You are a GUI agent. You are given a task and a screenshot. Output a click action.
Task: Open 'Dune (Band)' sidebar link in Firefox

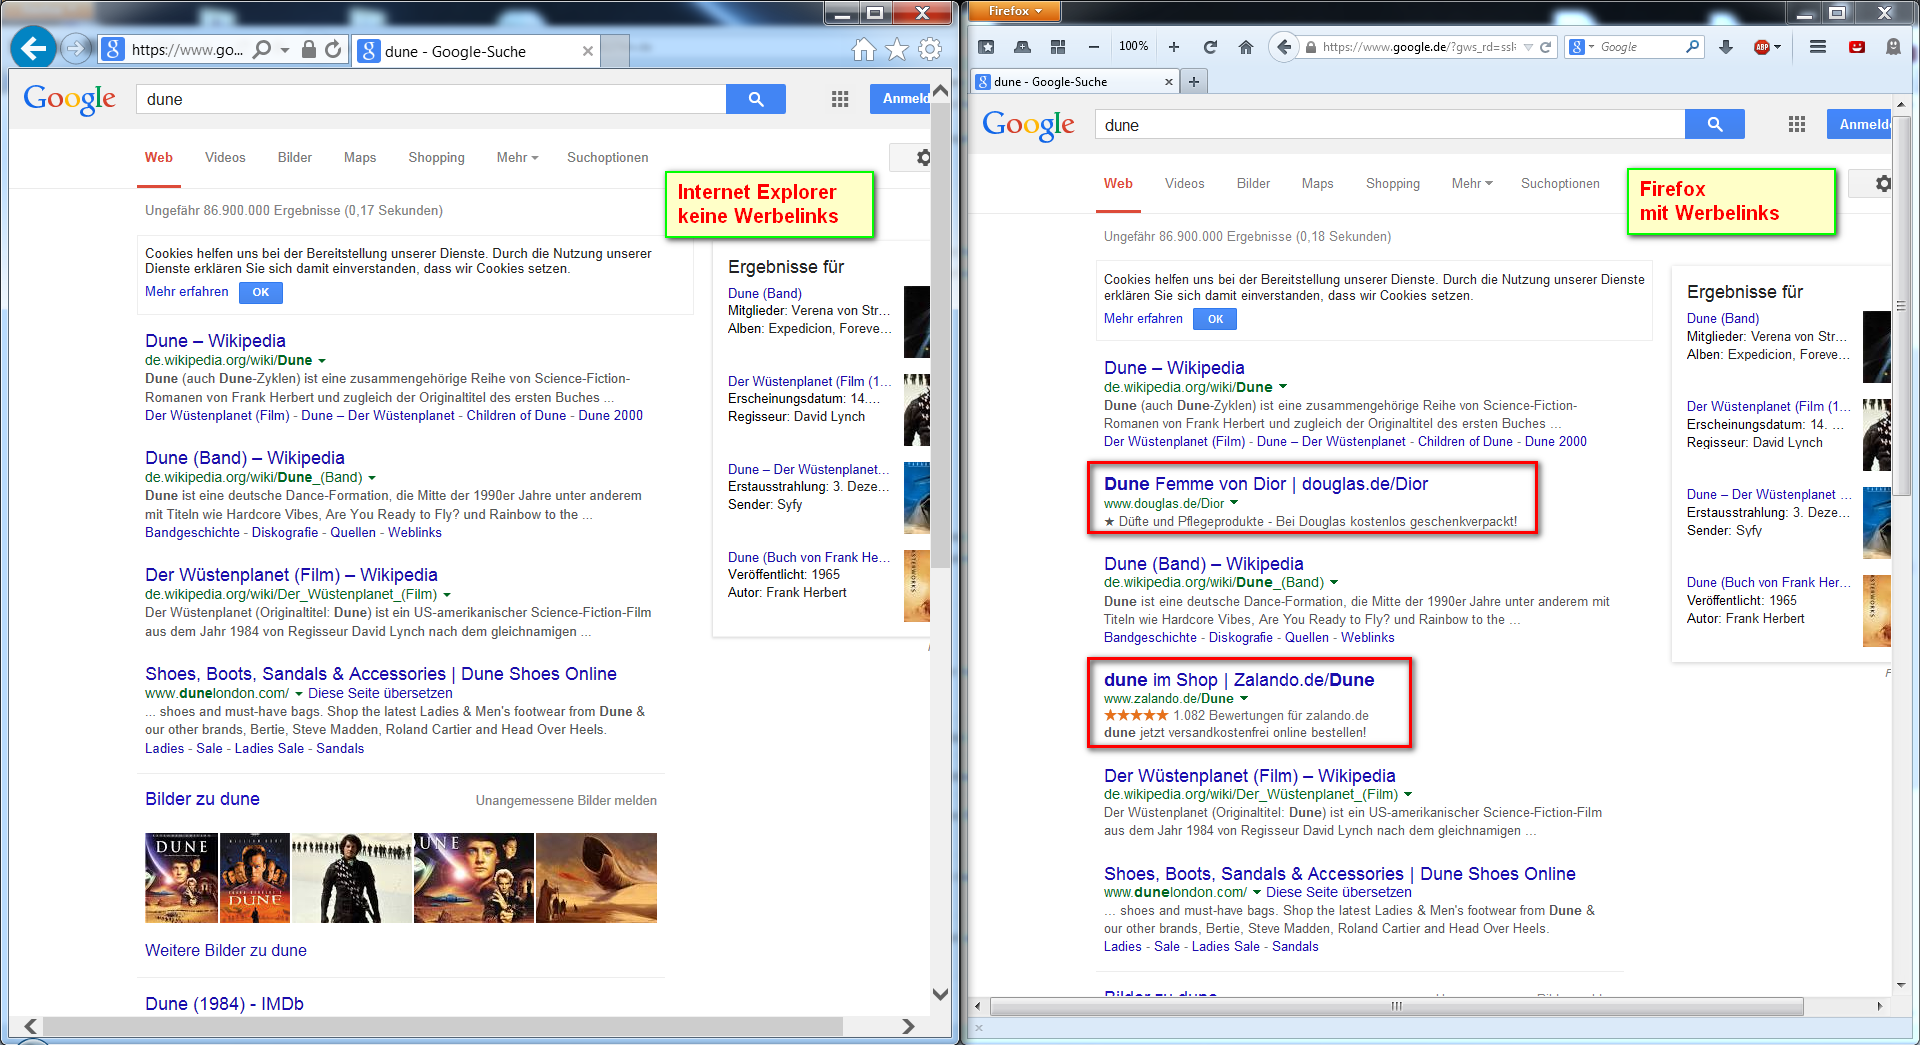(1723, 319)
